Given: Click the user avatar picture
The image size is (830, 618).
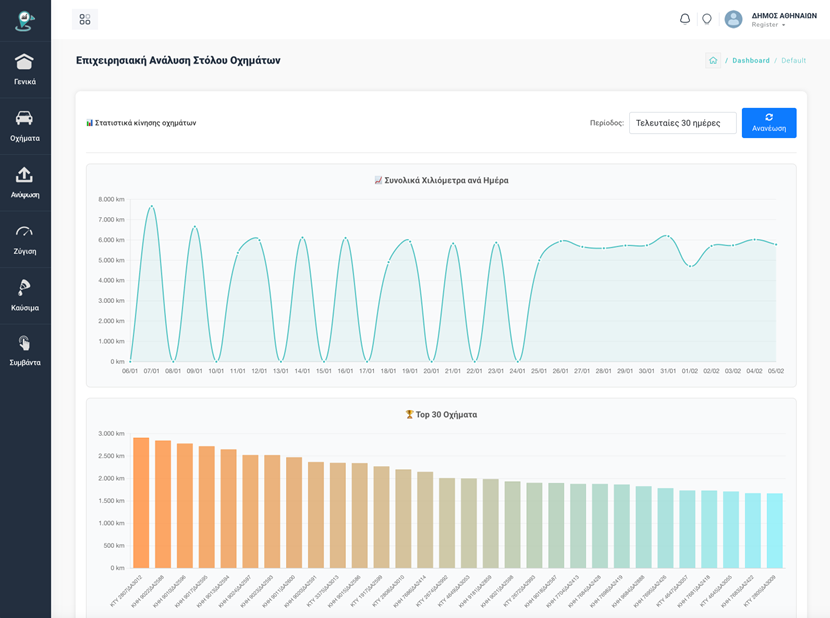Looking at the screenshot, I should 734,19.
